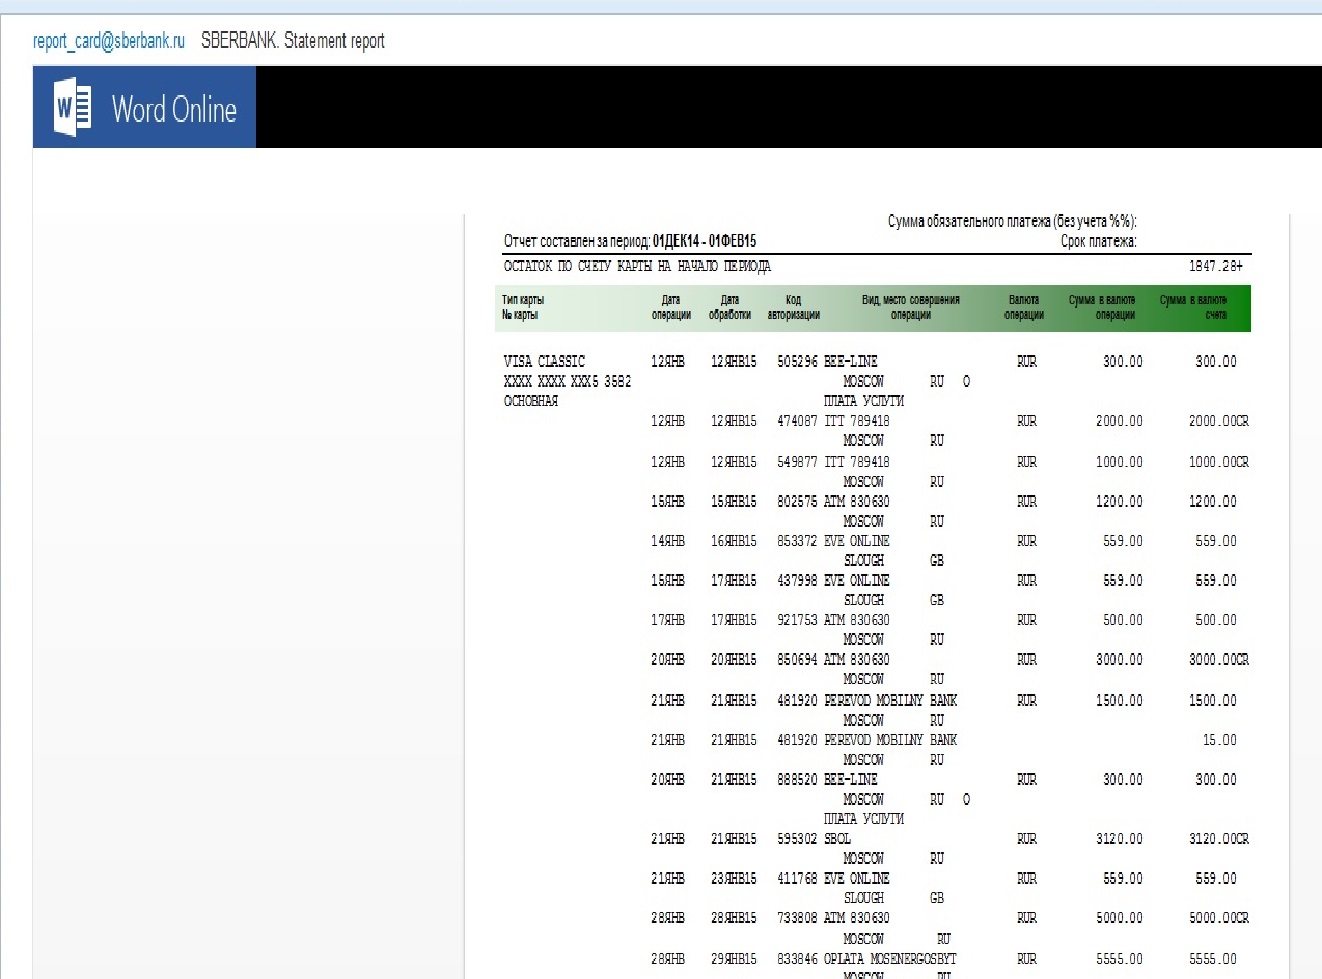Click the 921753 ATM 830630 transaction

coord(833,620)
